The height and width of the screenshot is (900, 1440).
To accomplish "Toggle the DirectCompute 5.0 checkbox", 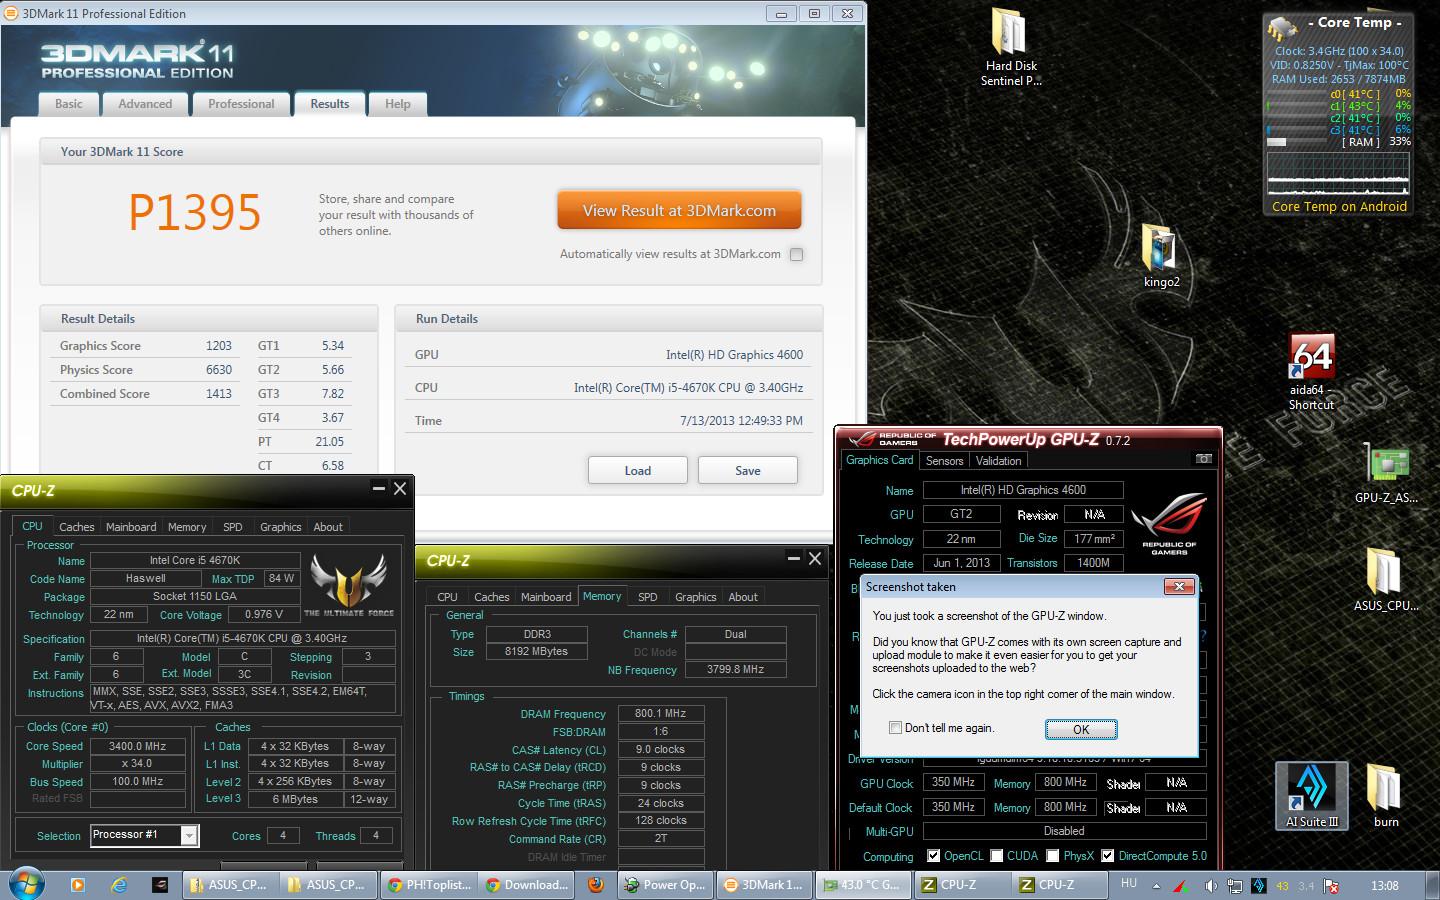I will tap(1108, 856).
